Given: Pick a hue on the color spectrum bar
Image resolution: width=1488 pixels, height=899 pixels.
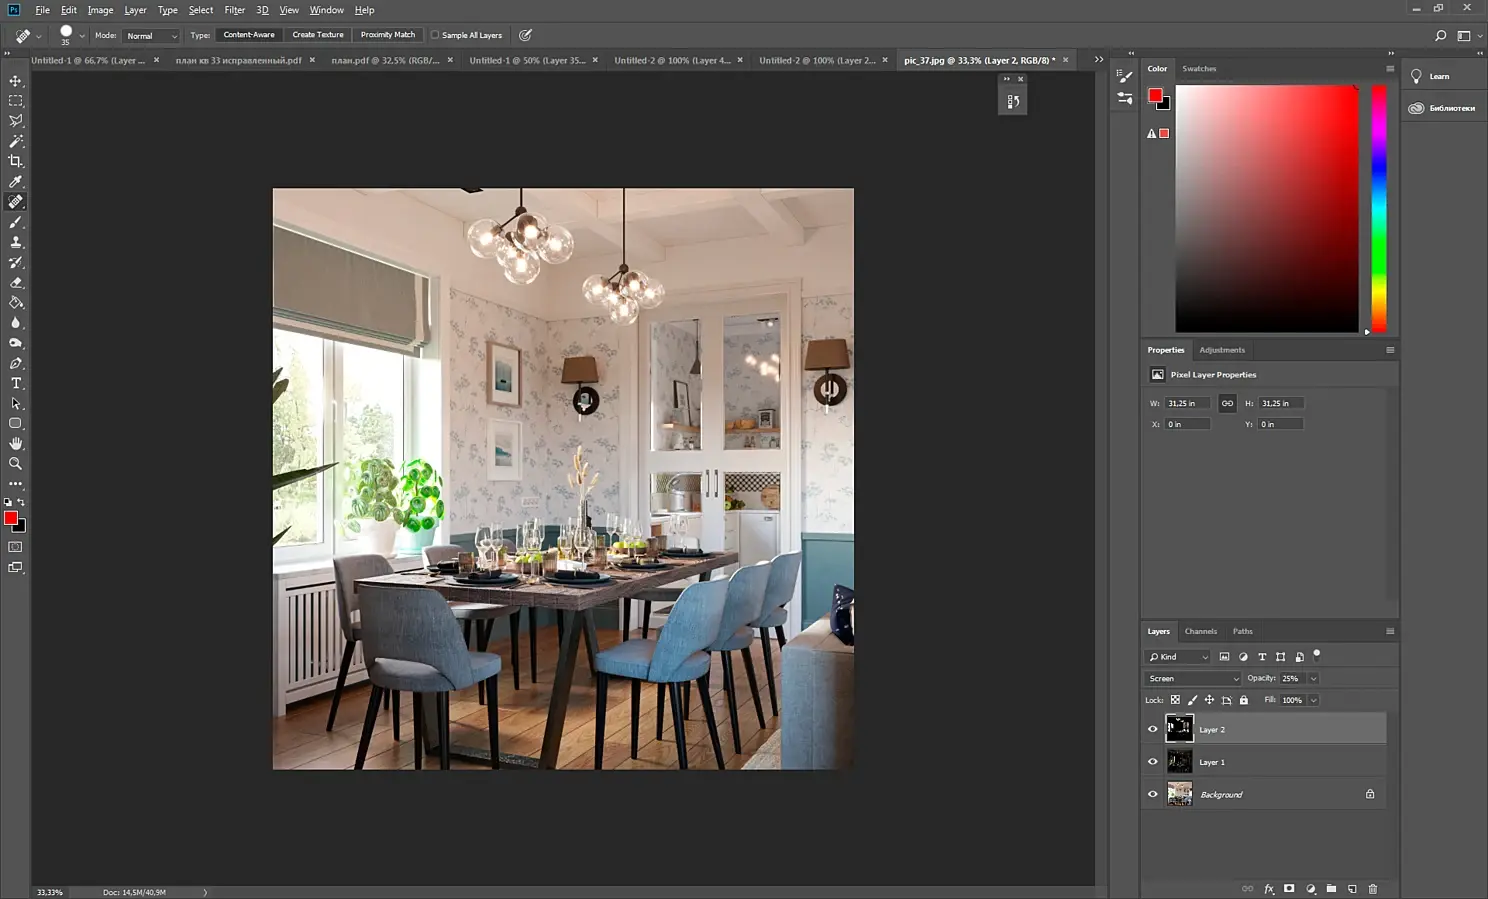Looking at the screenshot, I should (1379, 208).
